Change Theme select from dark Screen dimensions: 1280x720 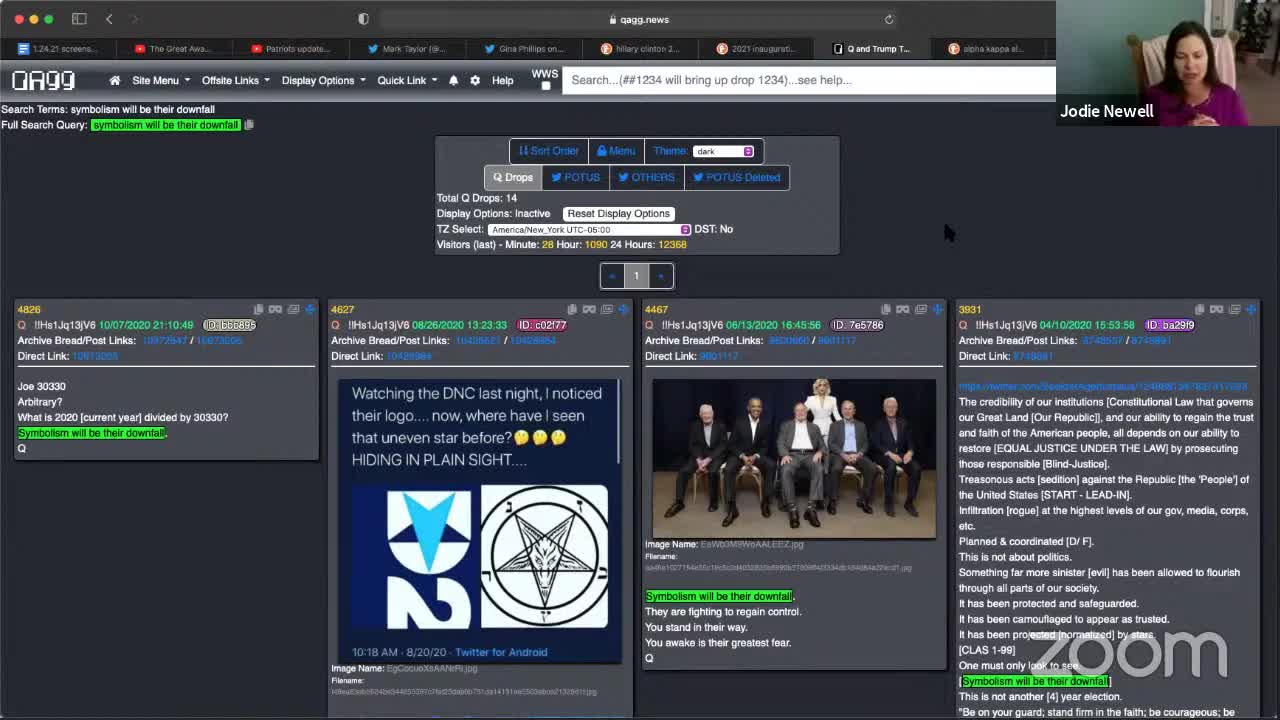click(723, 151)
